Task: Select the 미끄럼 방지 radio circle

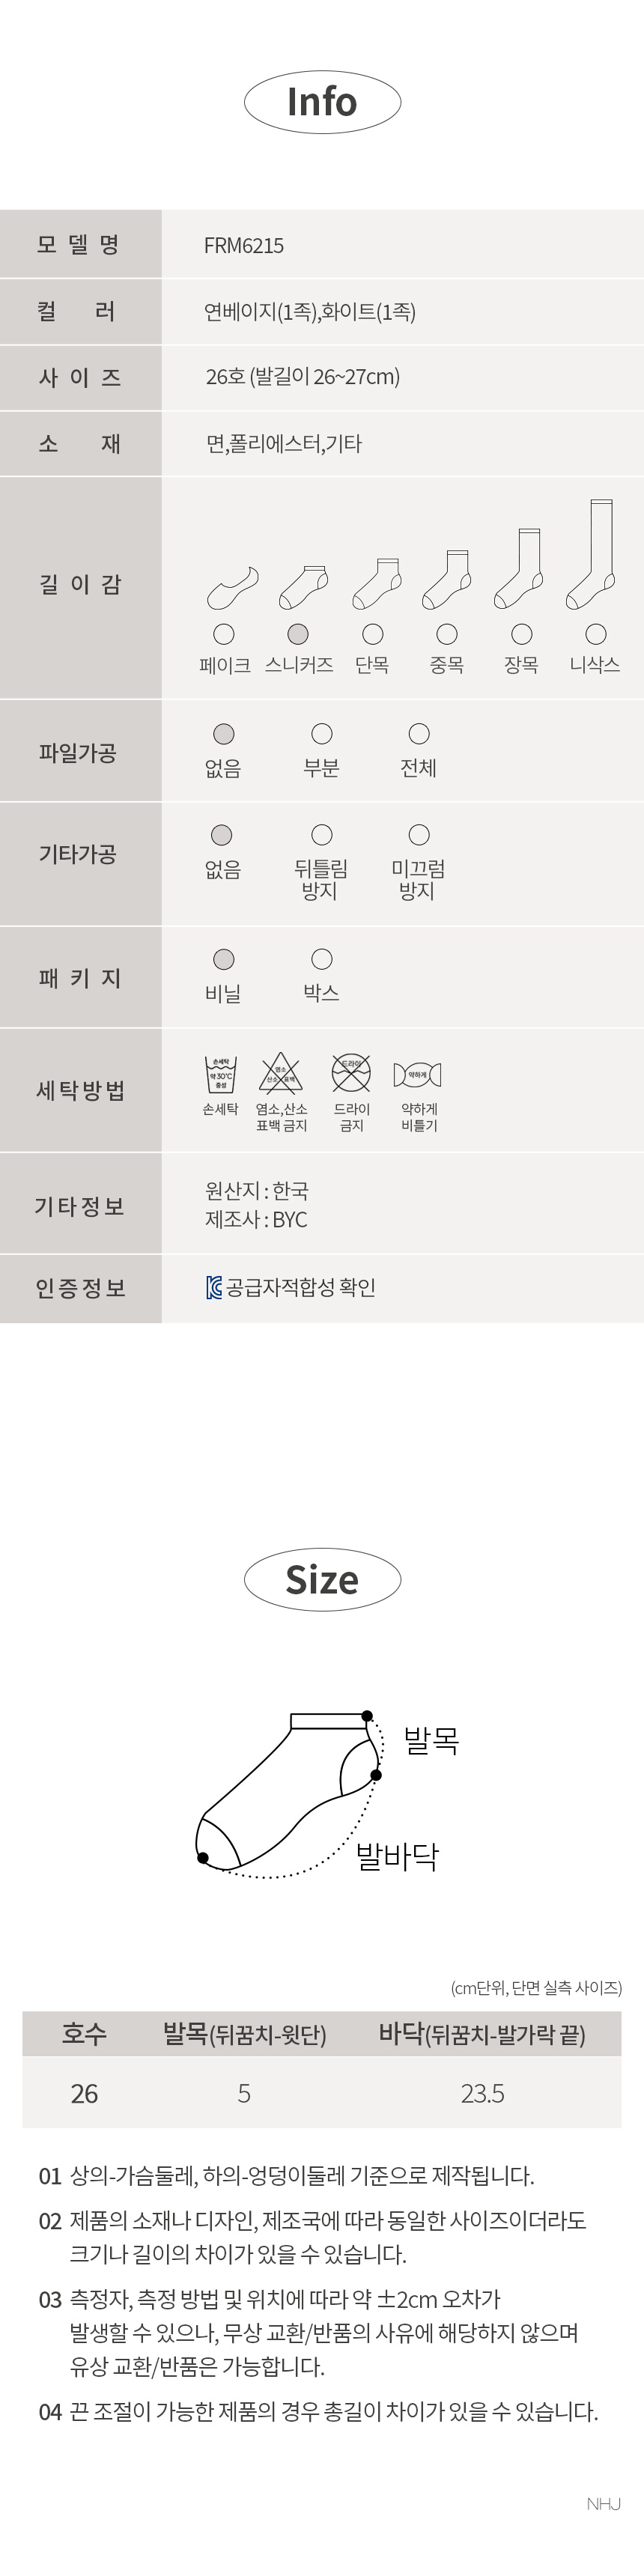Action: (419, 835)
